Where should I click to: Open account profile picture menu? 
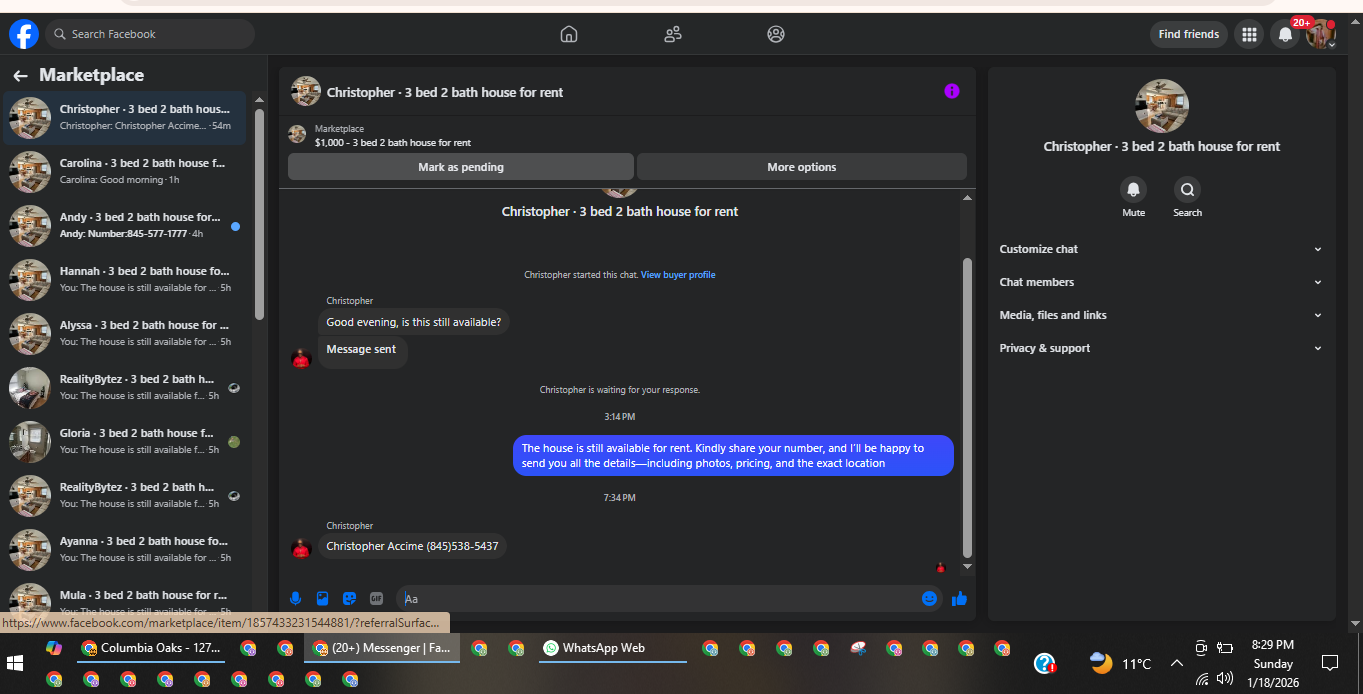click(1321, 34)
